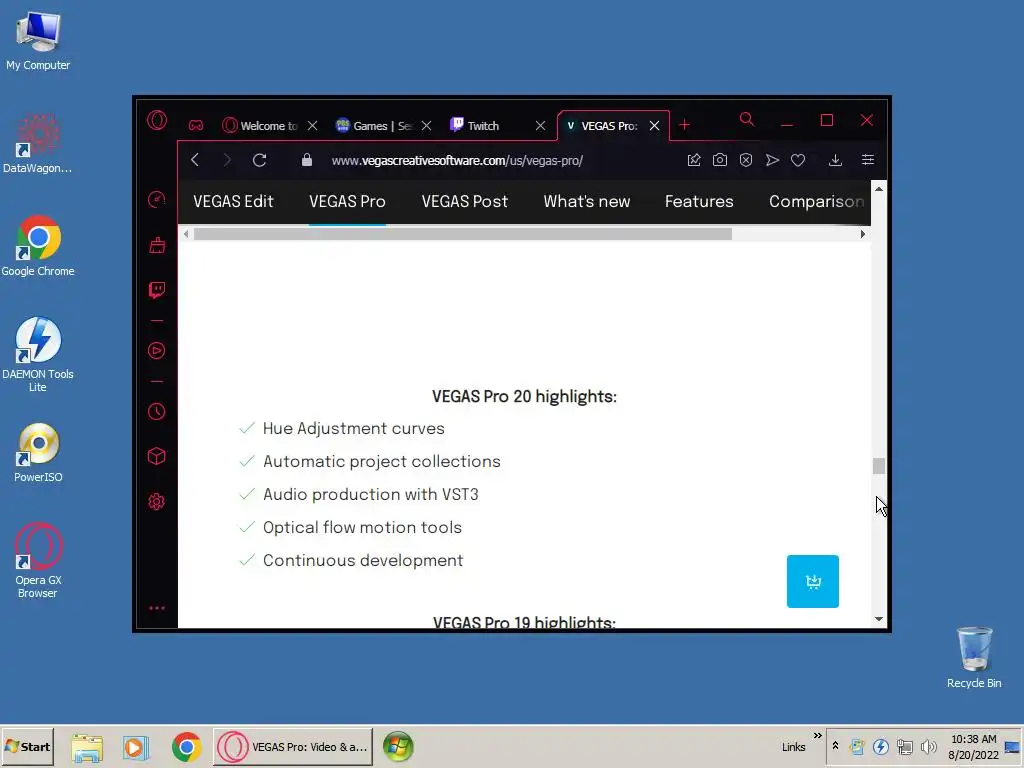Click the URL address field
1024x768 pixels.
pyautogui.click(x=457, y=160)
